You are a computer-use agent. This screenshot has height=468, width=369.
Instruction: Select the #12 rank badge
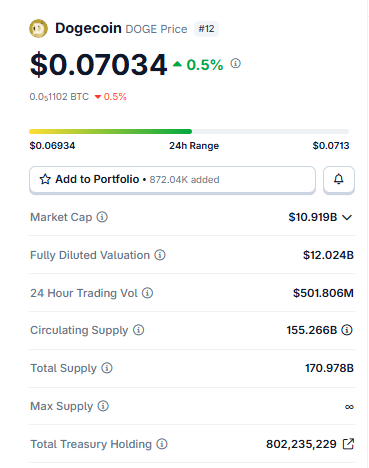[x=206, y=29]
